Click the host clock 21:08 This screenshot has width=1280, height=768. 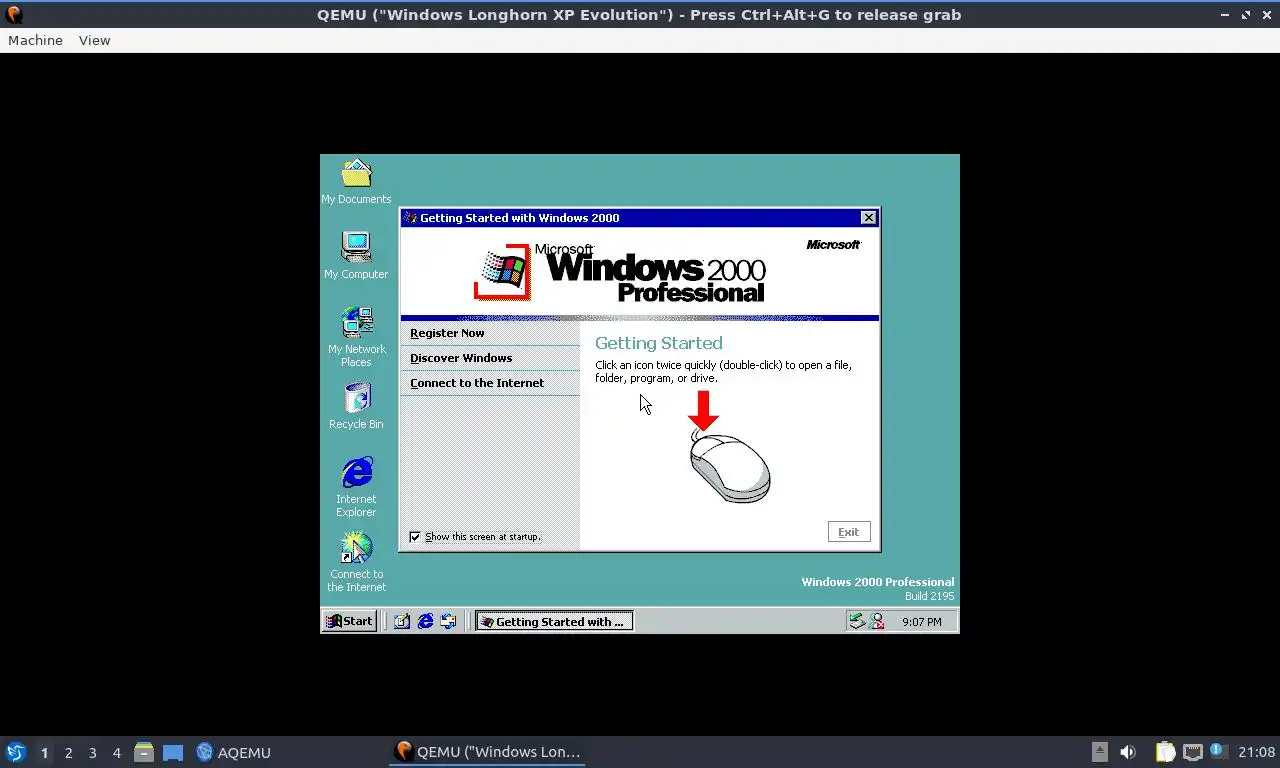coord(1256,752)
